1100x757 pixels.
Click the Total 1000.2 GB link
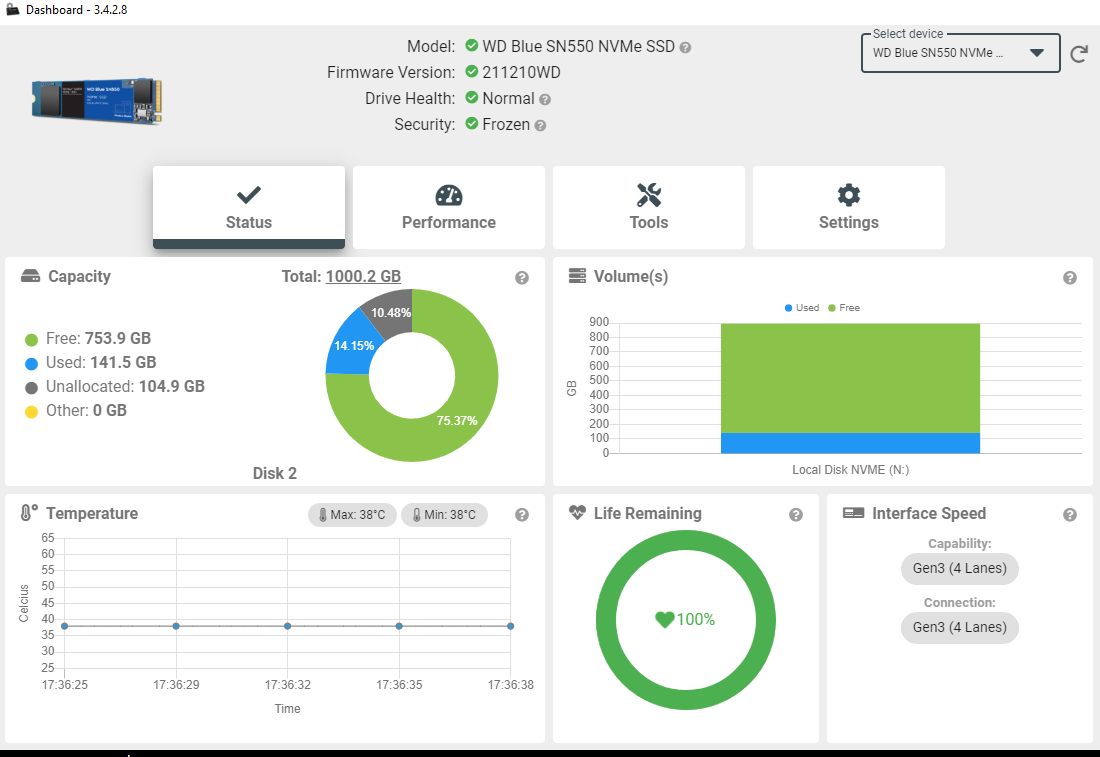tap(363, 277)
